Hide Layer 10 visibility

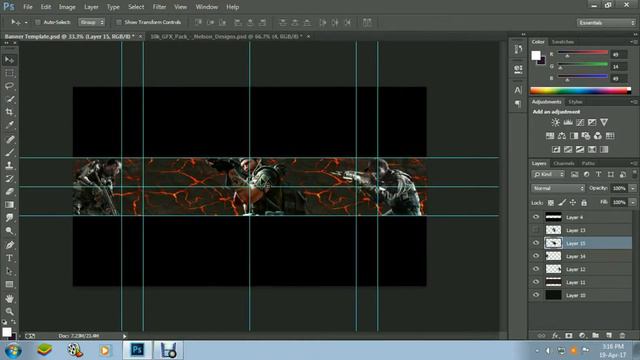click(536, 295)
